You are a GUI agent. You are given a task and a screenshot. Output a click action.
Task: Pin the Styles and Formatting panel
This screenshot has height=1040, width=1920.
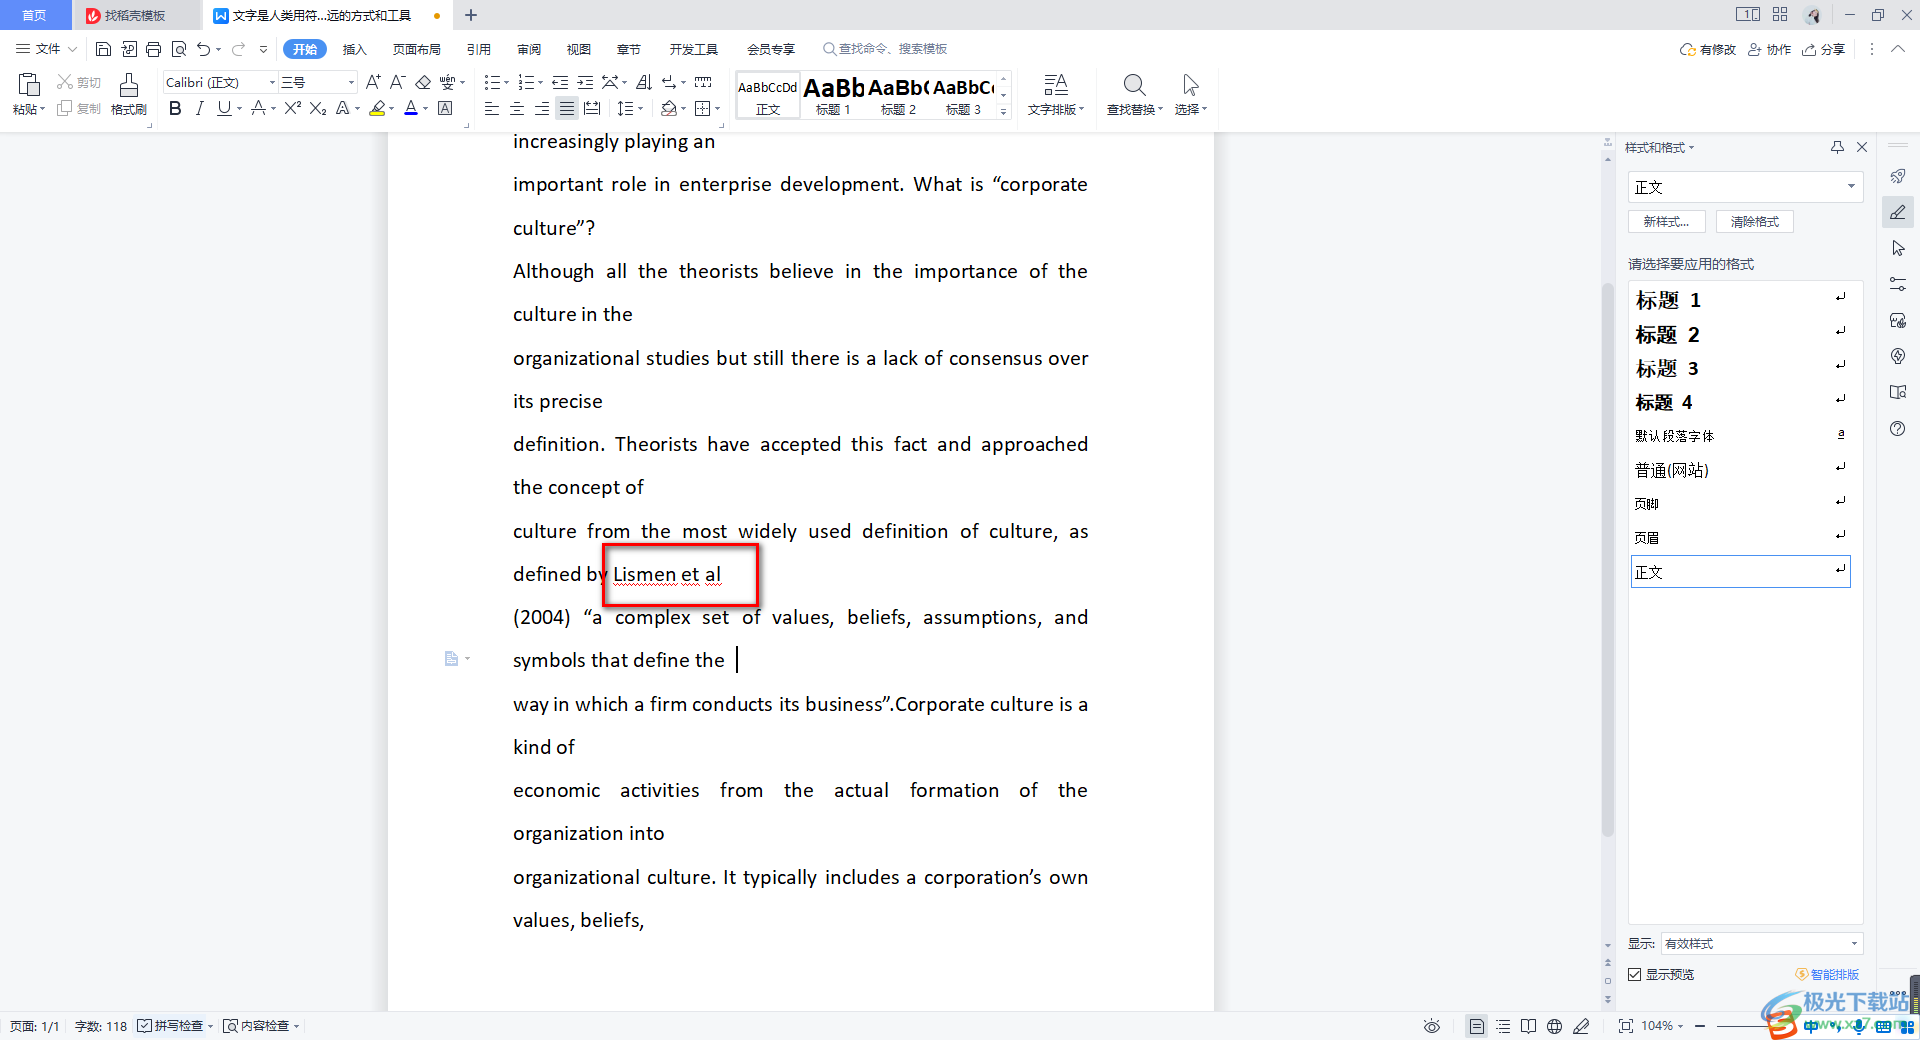click(1837, 147)
